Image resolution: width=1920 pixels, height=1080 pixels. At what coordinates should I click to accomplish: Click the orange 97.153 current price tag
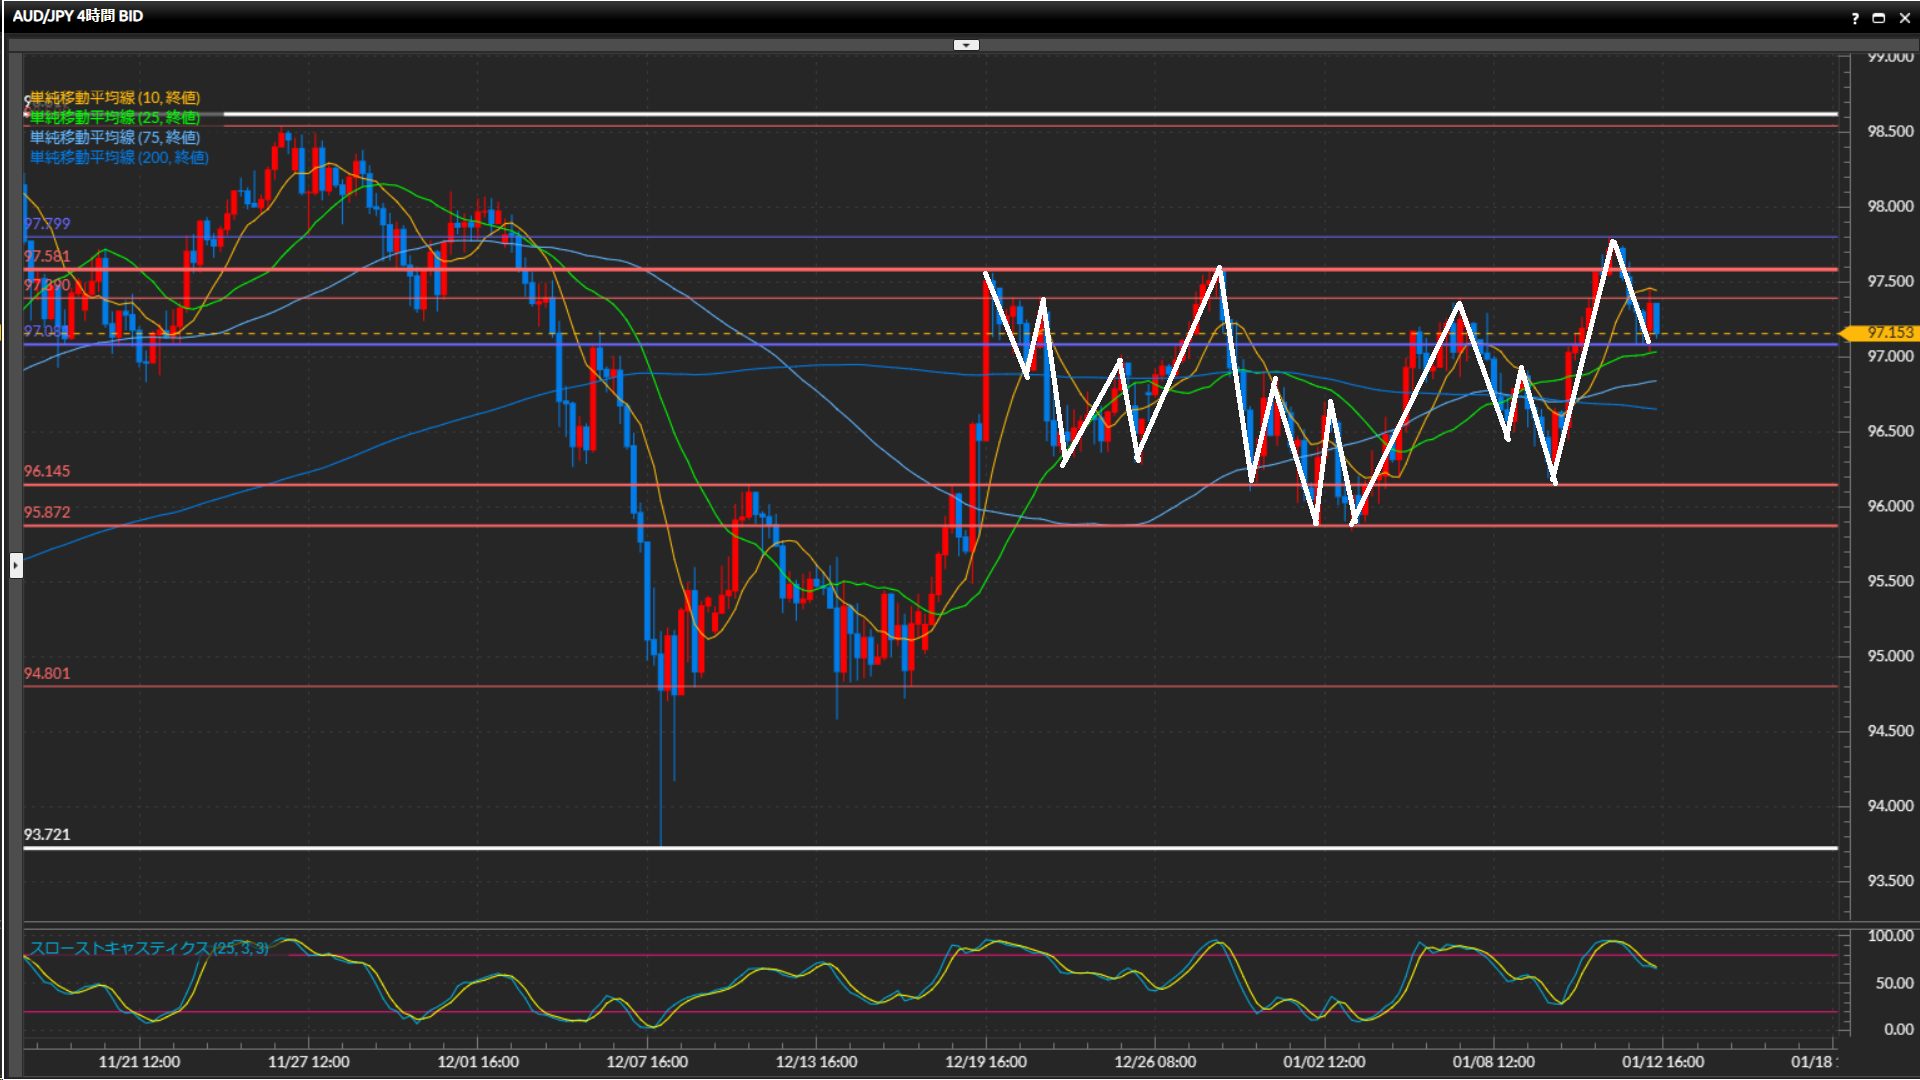[x=1888, y=333]
